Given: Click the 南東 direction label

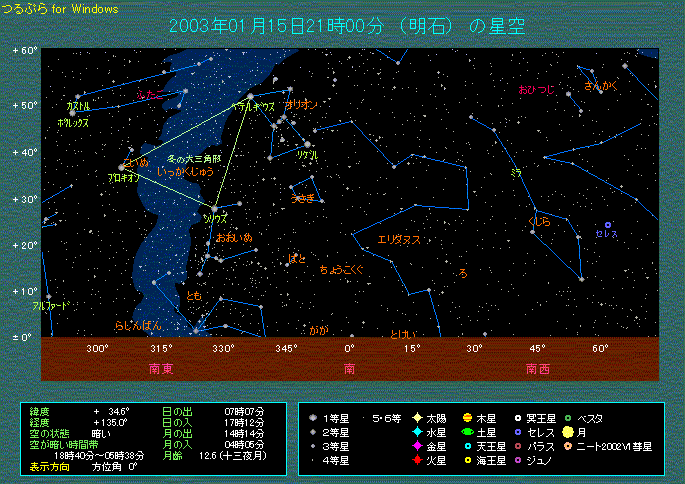Looking at the screenshot, I should pos(161,369).
